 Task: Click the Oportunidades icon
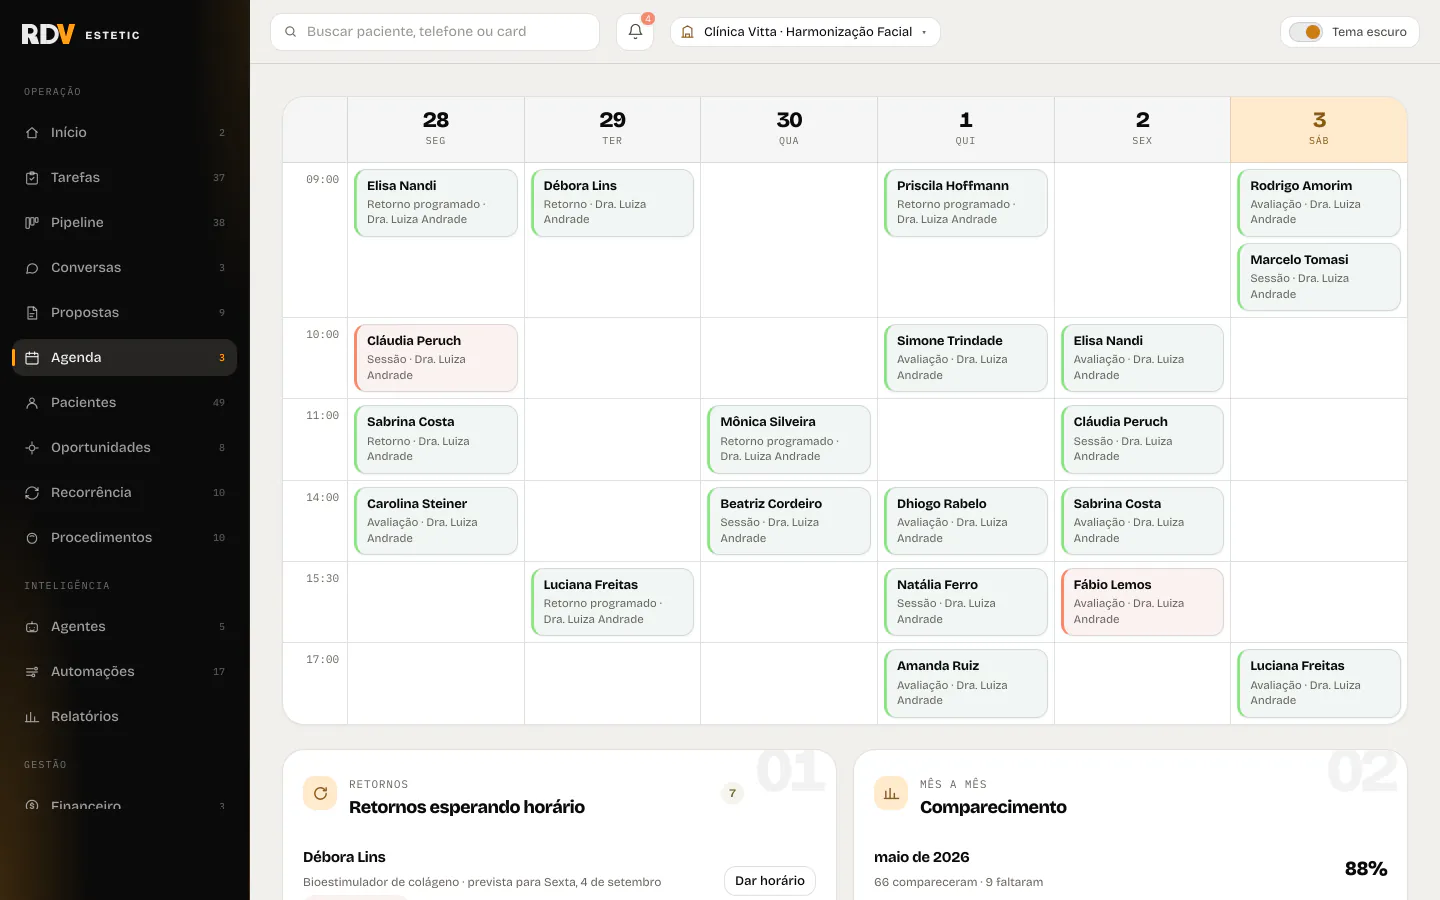[x=32, y=448]
